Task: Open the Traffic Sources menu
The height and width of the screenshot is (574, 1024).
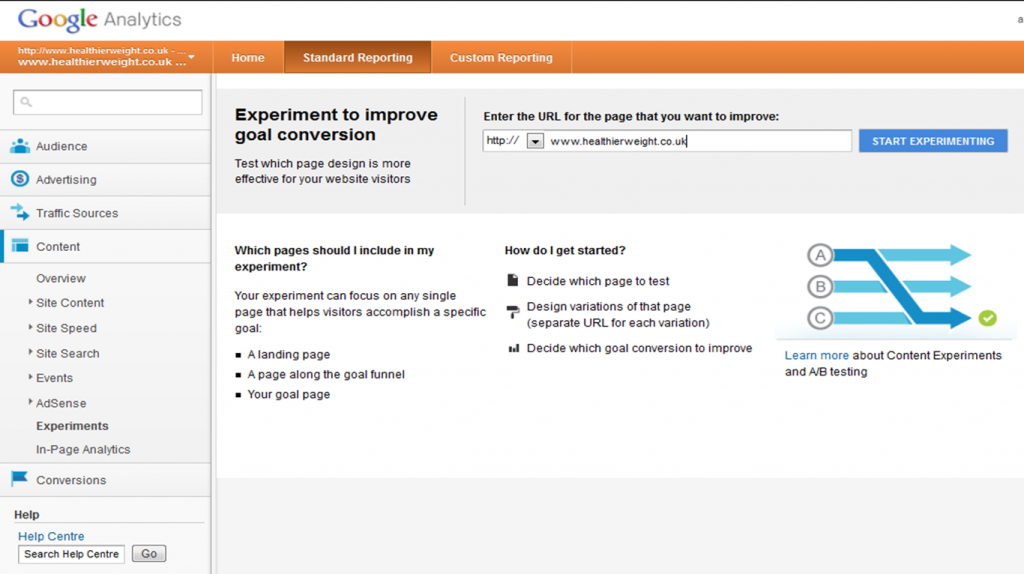Action: (105, 213)
